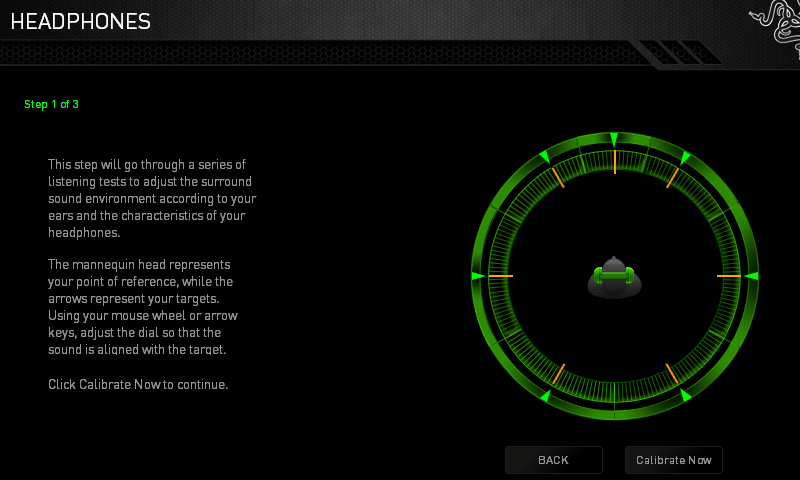This screenshot has width=800, height=480.
Task: Click the upper-right orange dial marker
Action: (672, 178)
